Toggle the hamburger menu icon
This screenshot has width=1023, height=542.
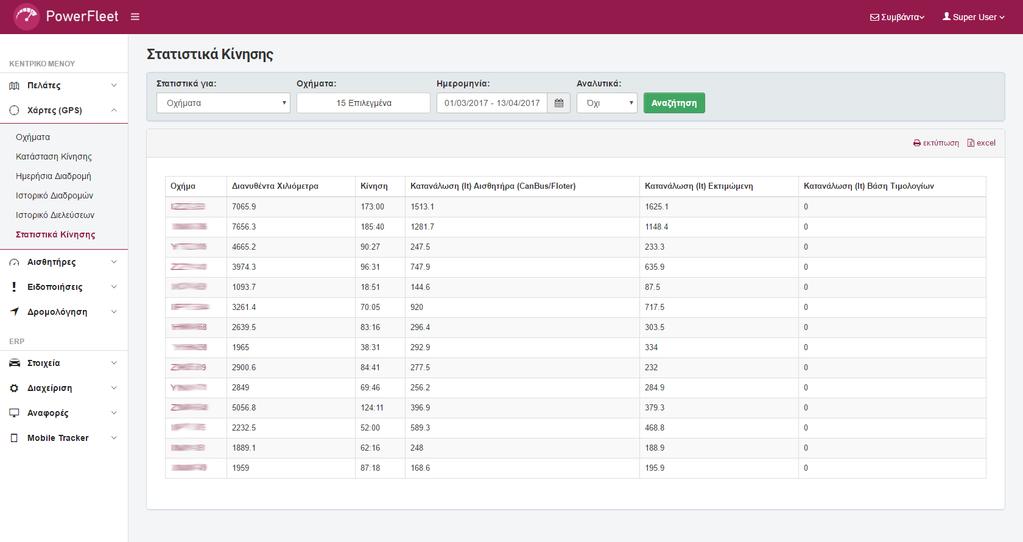click(x=135, y=16)
